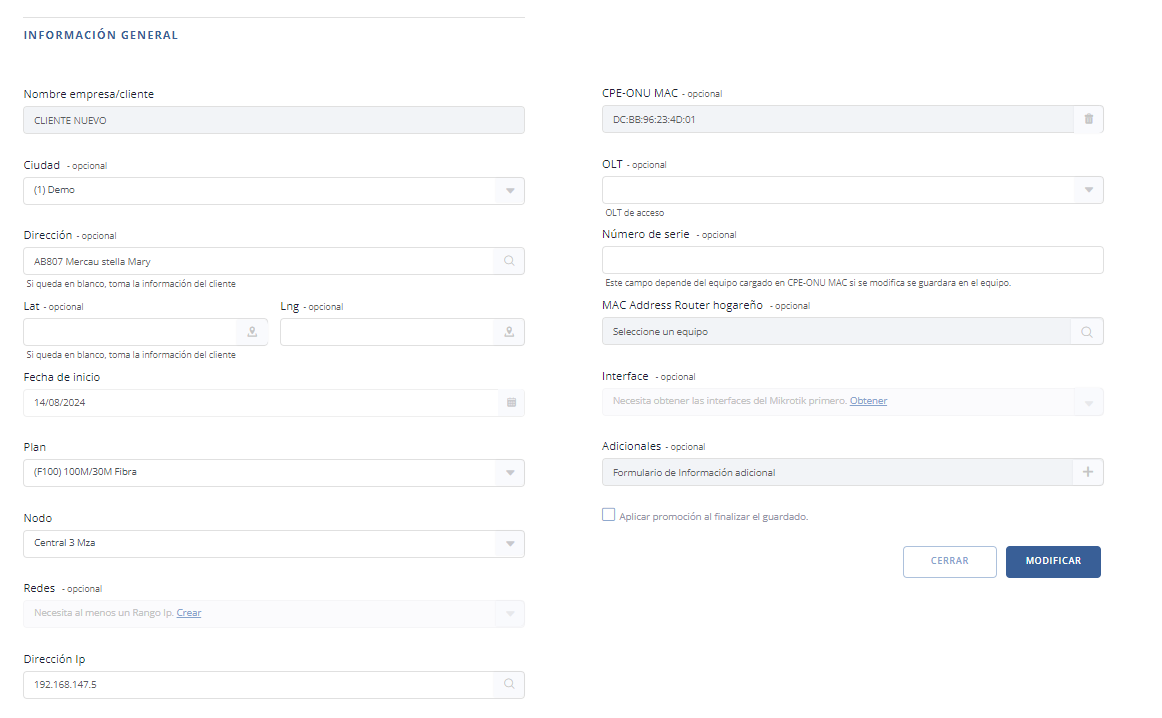1162x718 pixels.
Task: Click search icon in MAC Address Router field
Action: 1087,332
